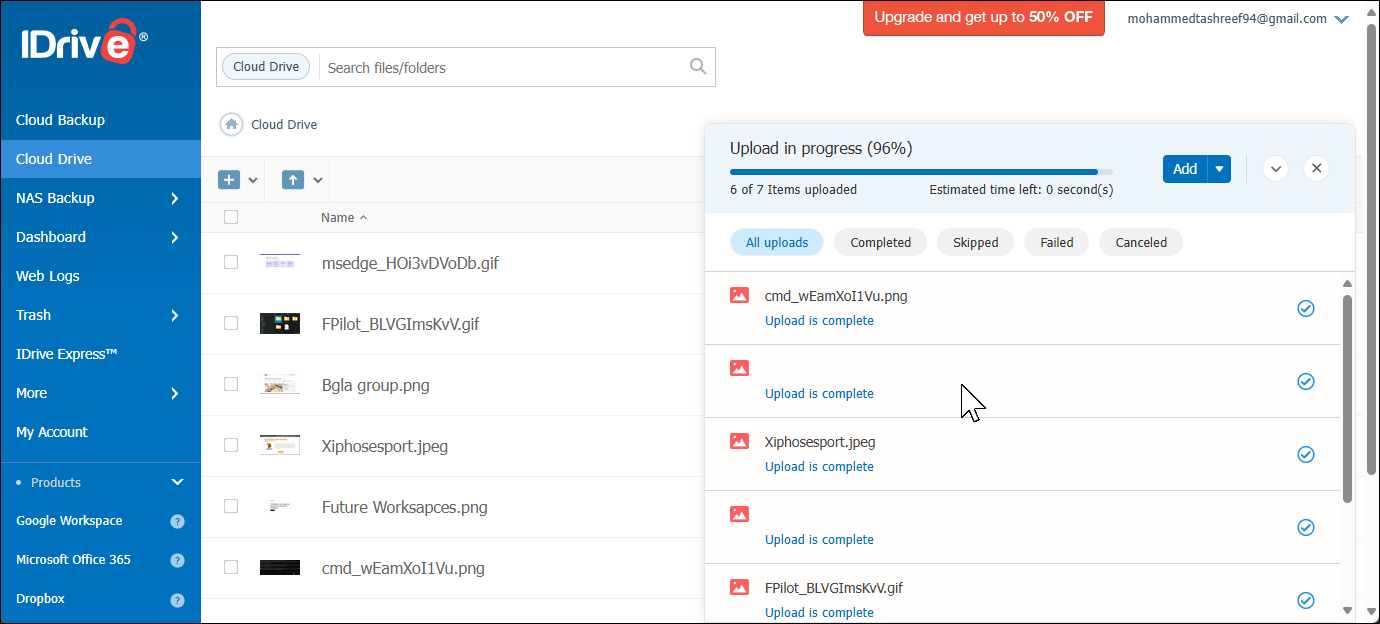
Task: Expand the Dashboard submenu arrow
Action: click(x=175, y=237)
